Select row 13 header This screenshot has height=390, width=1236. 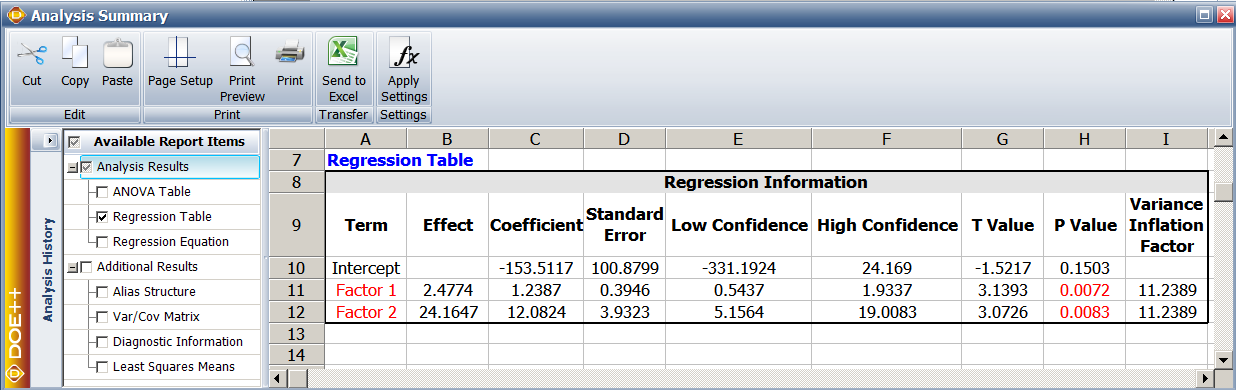[296, 334]
